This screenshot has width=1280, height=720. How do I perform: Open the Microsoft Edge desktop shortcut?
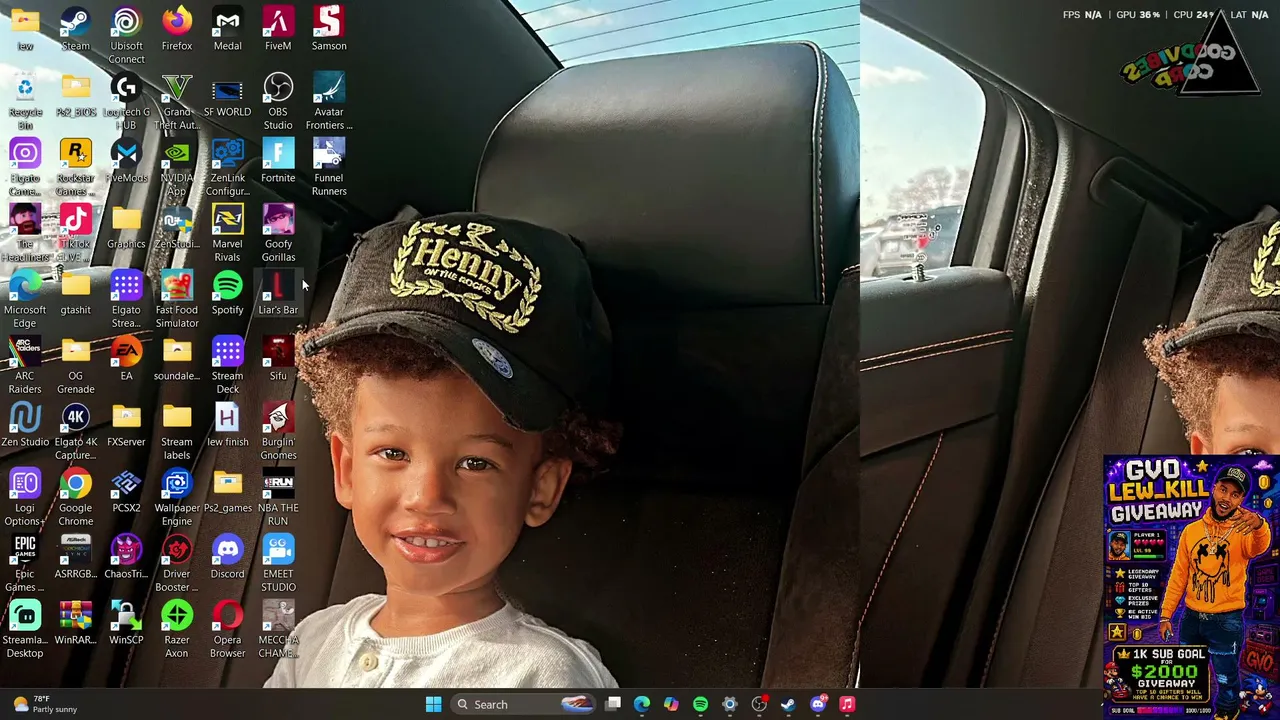pos(25,299)
